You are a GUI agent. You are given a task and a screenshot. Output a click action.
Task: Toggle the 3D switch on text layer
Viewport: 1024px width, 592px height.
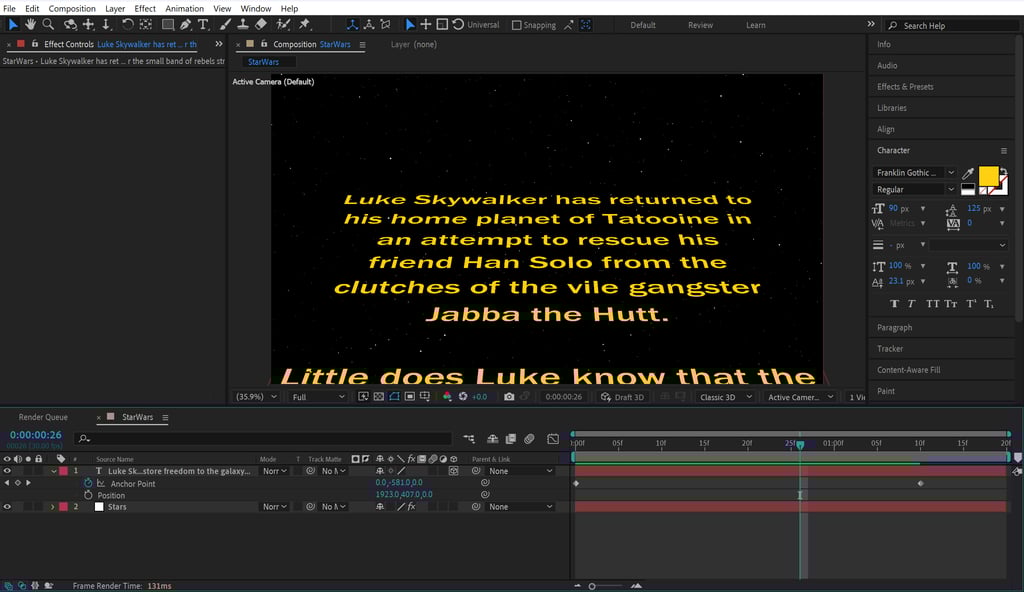point(453,471)
